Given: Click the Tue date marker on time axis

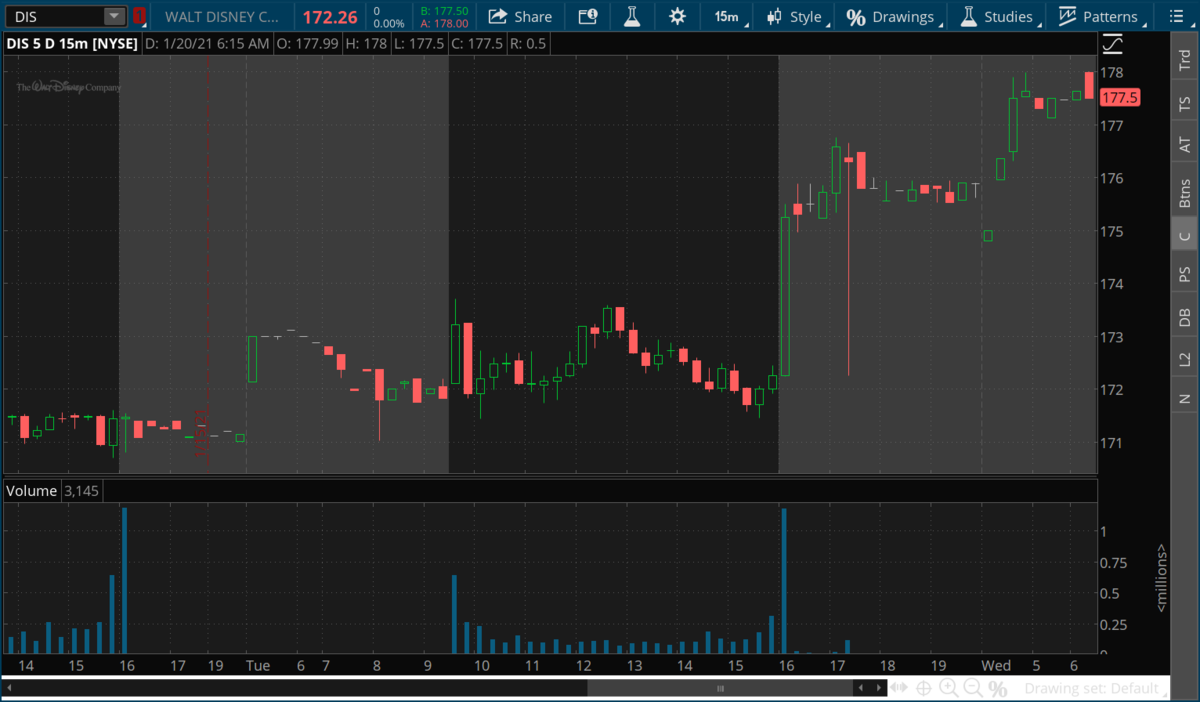Looking at the screenshot, I should click(258, 665).
